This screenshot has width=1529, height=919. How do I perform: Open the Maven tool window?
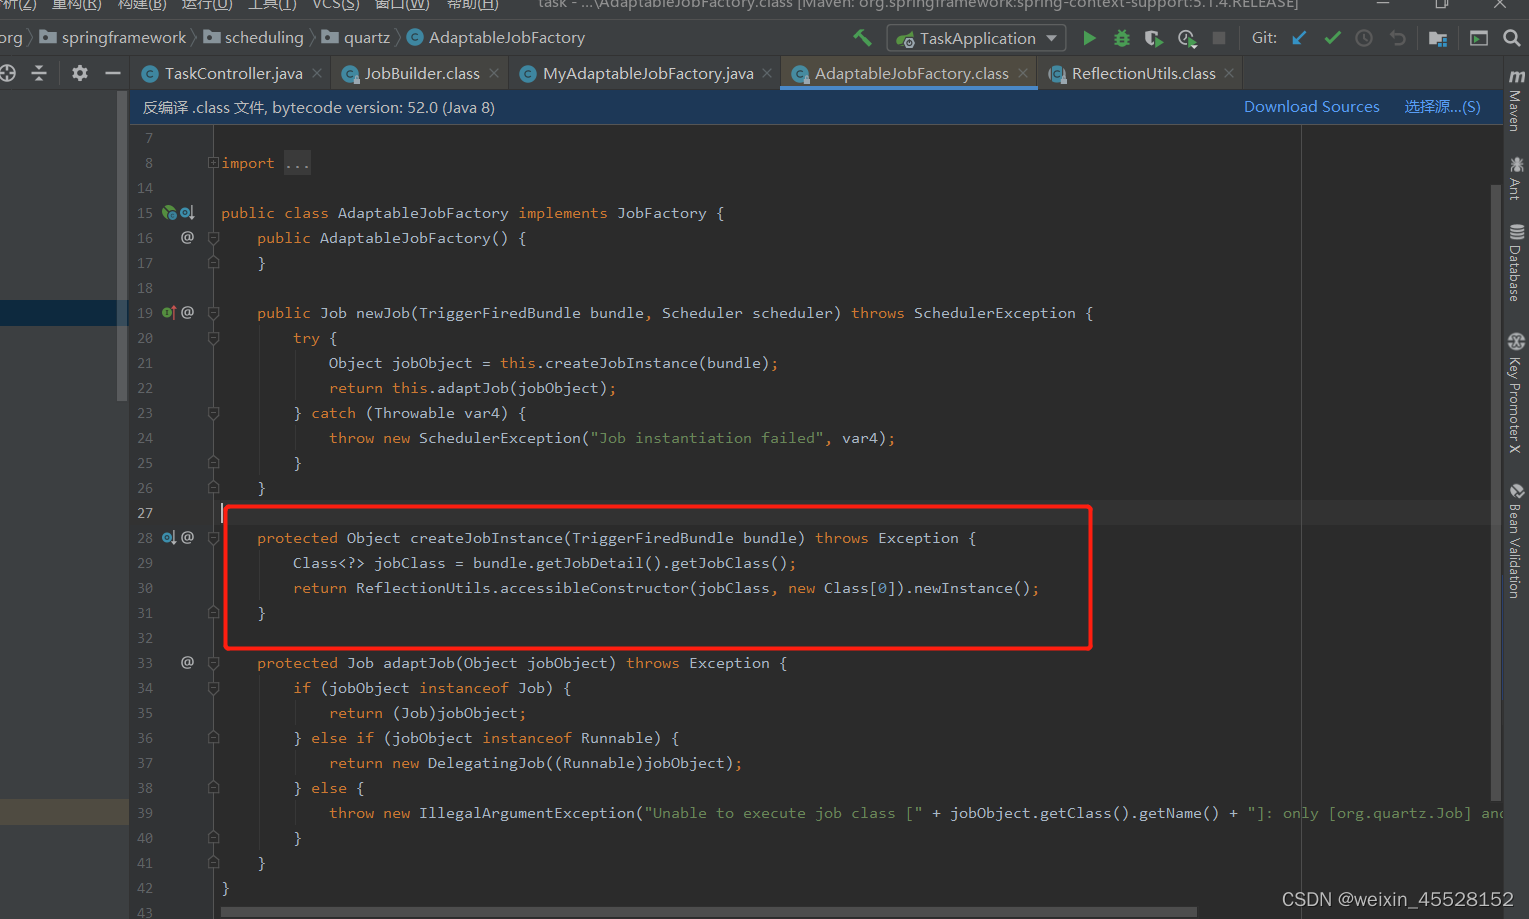[x=1516, y=100]
